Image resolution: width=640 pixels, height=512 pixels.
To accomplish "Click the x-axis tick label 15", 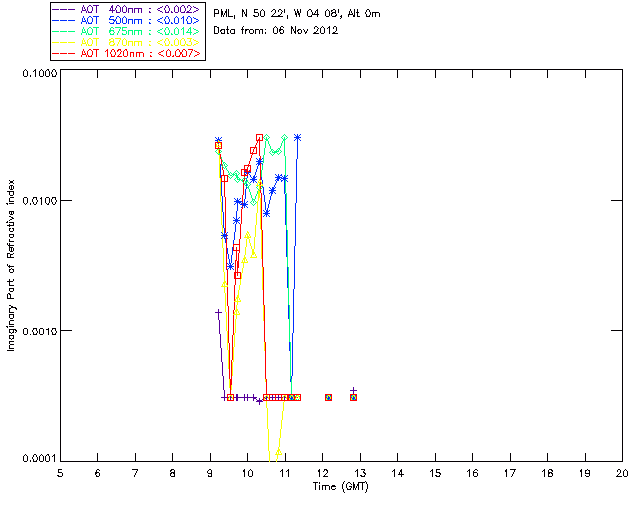I will pyautogui.click(x=434, y=471).
